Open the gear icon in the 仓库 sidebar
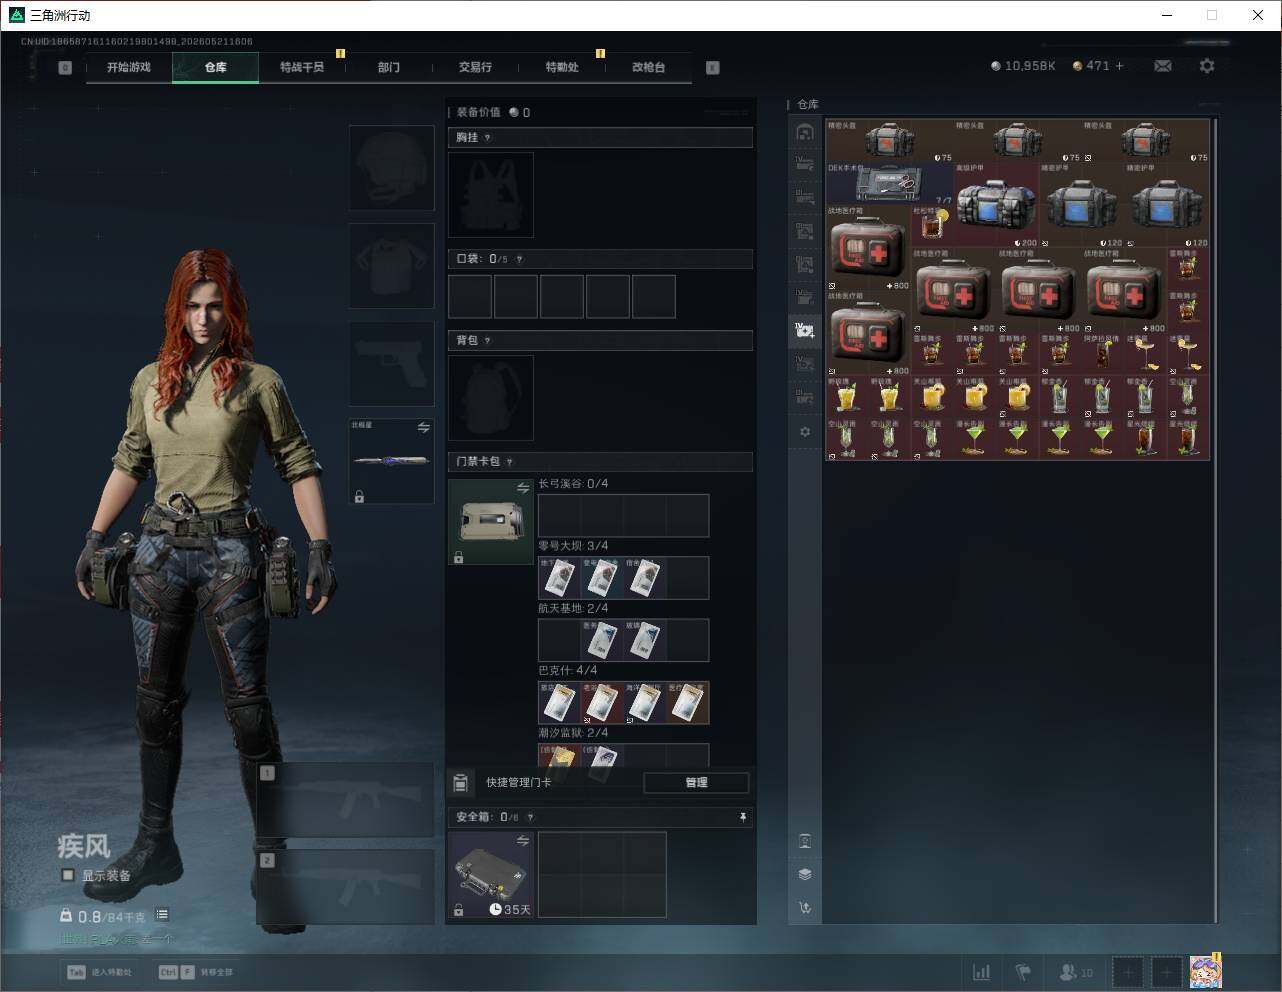The image size is (1282, 992). 805,432
